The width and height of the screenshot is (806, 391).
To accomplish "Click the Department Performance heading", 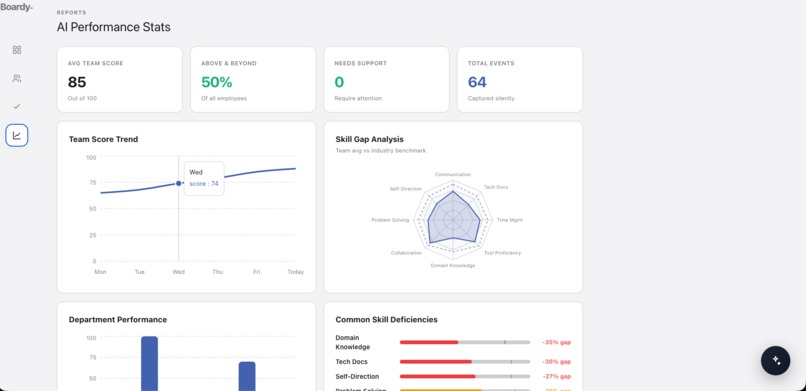I will 118,320.
